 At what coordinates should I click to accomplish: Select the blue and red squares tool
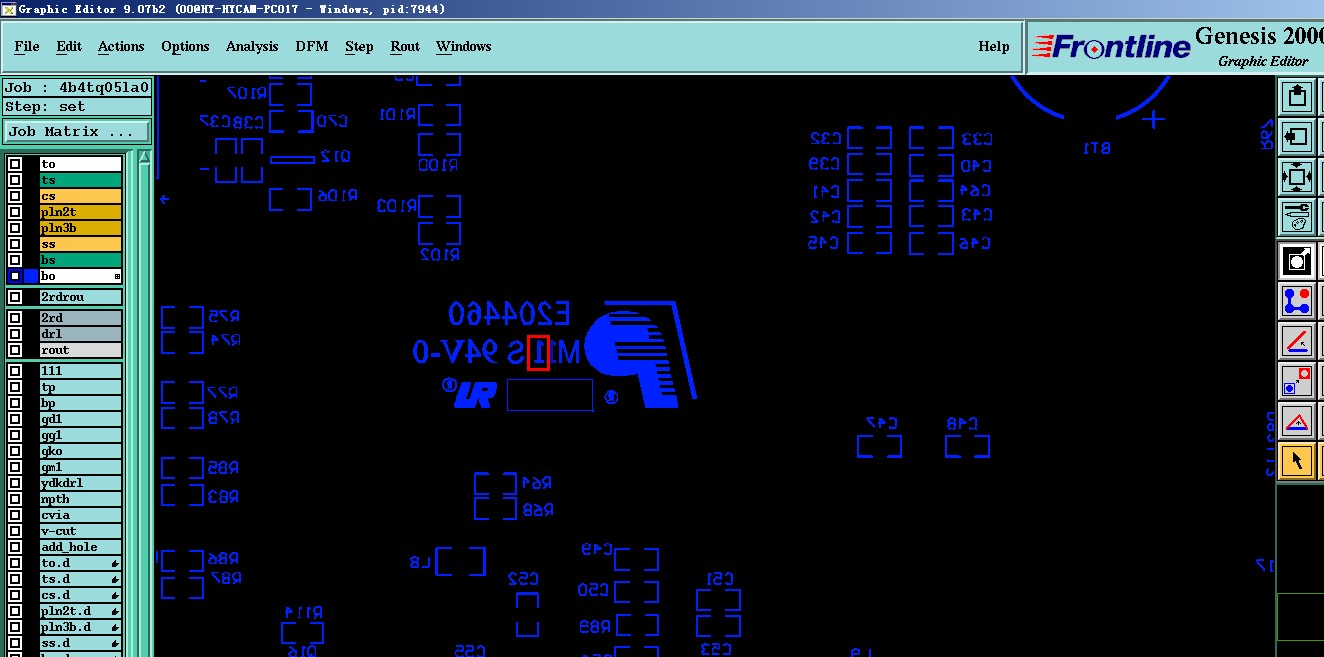[x=1297, y=381]
